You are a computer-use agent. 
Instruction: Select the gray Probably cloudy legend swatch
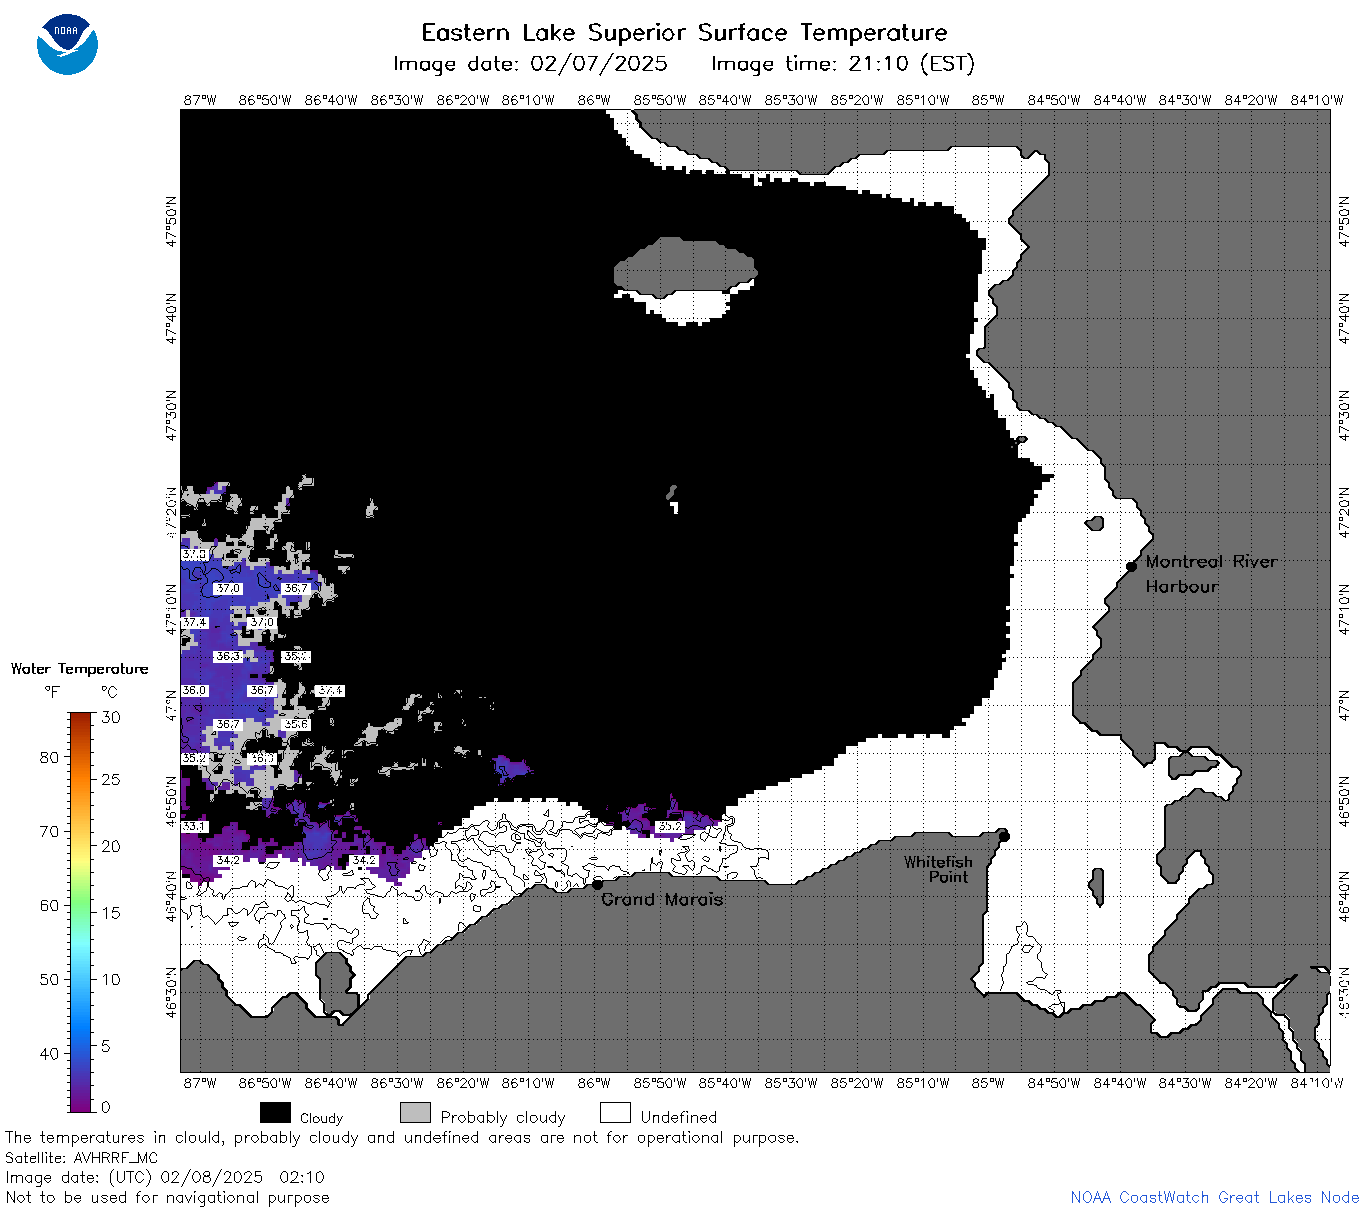415,1113
